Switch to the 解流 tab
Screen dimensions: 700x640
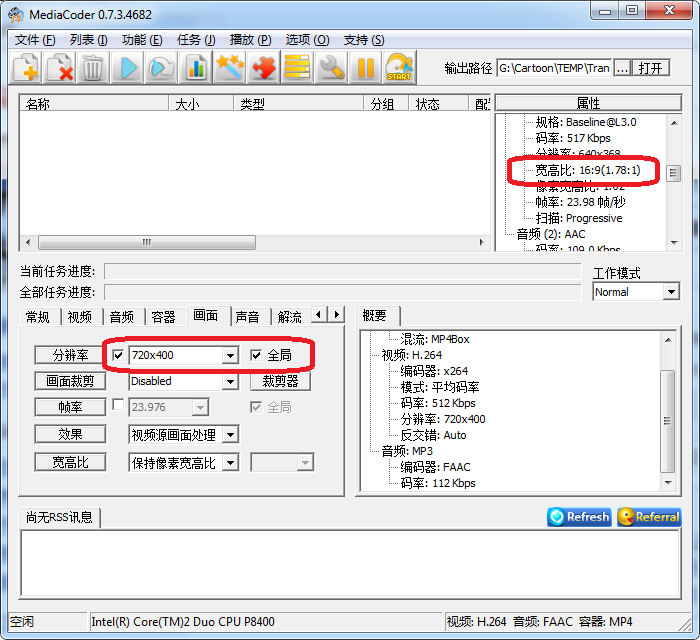(x=290, y=317)
